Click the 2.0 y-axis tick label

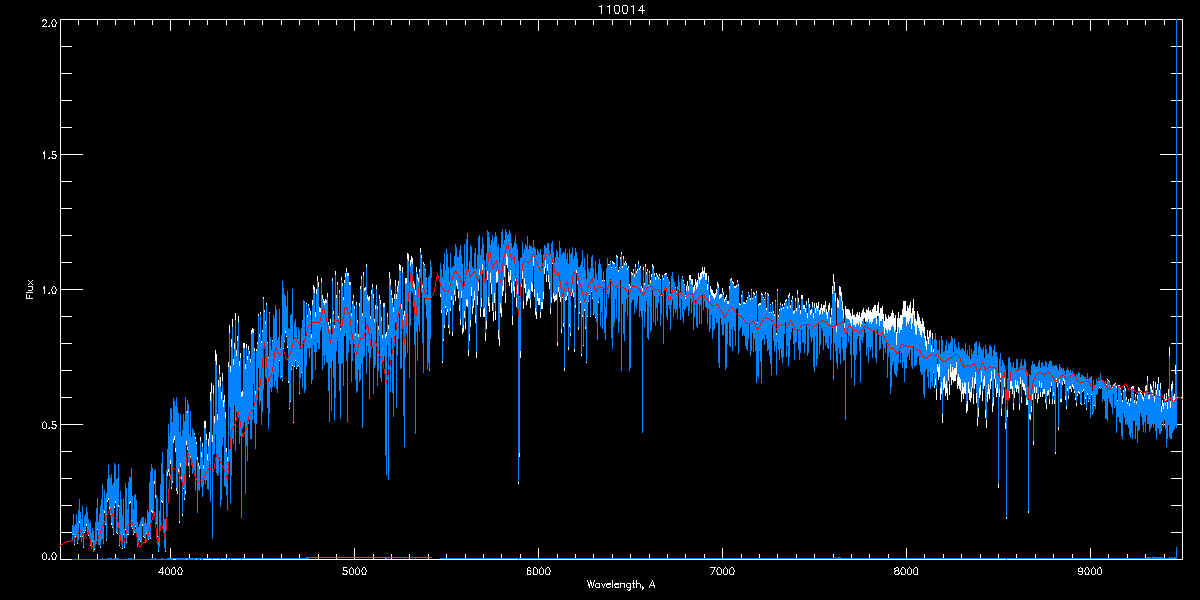(x=47, y=22)
